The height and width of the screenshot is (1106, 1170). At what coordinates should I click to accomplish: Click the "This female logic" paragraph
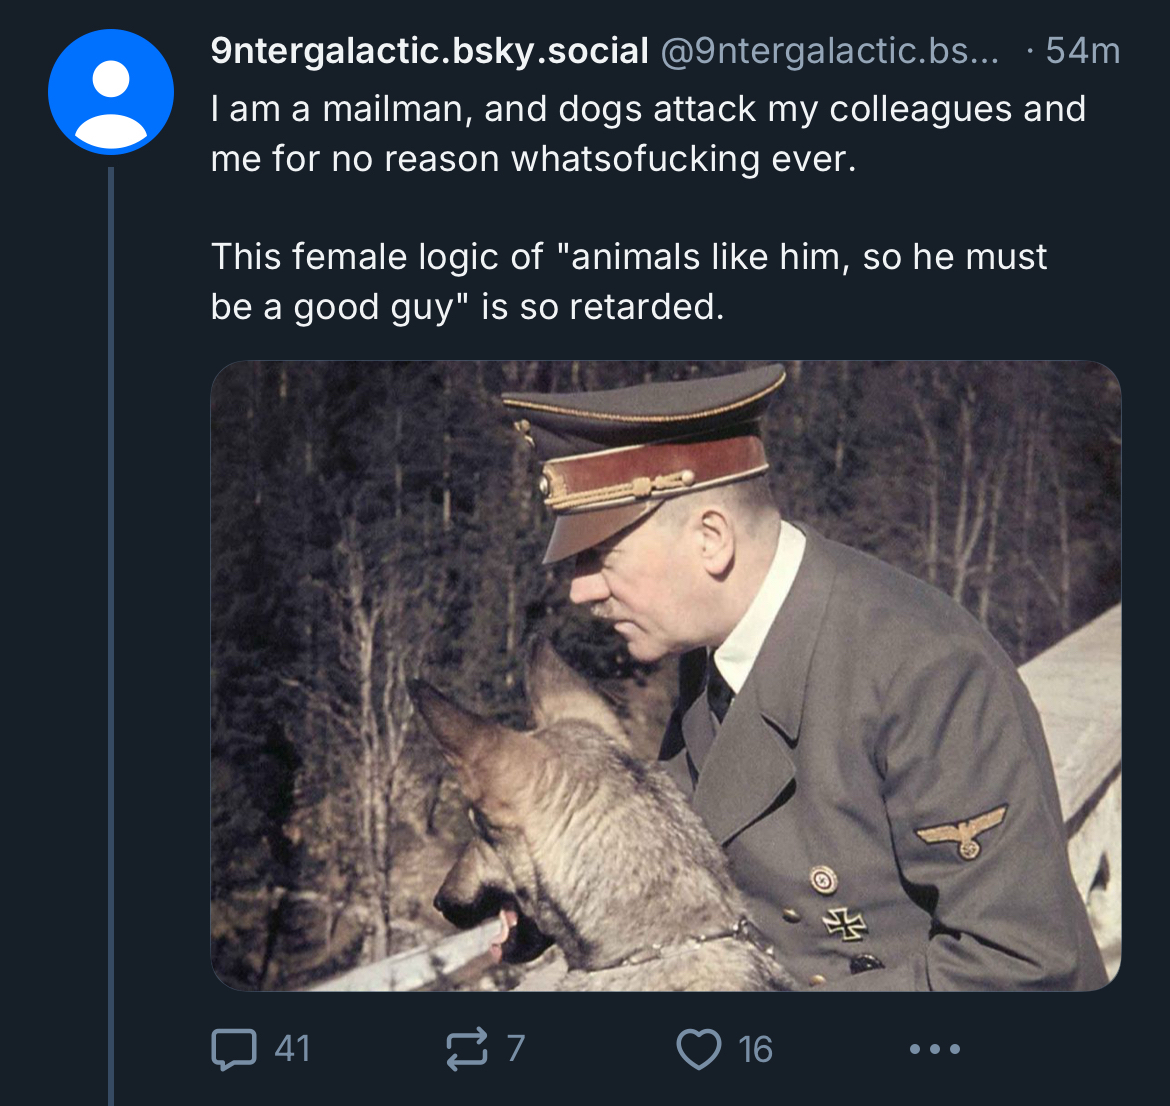(628, 257)
